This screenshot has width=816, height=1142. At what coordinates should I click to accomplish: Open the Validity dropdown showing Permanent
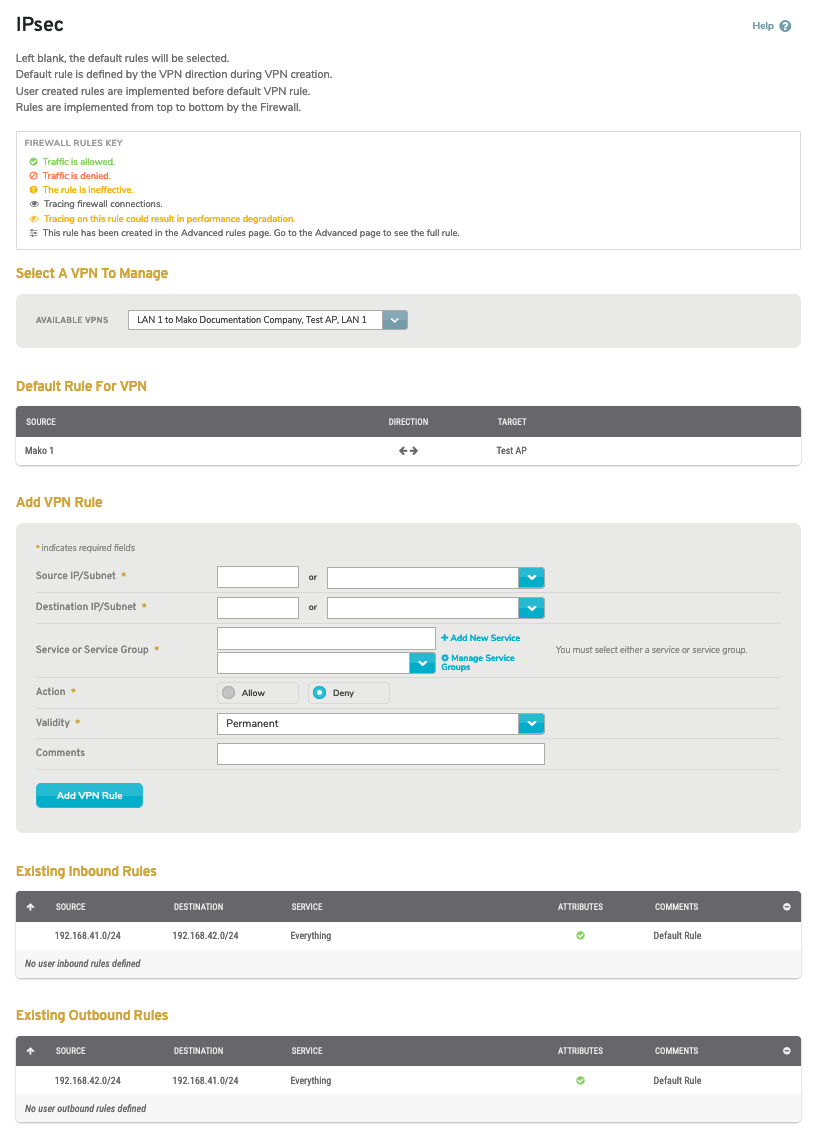click(531, 723)
